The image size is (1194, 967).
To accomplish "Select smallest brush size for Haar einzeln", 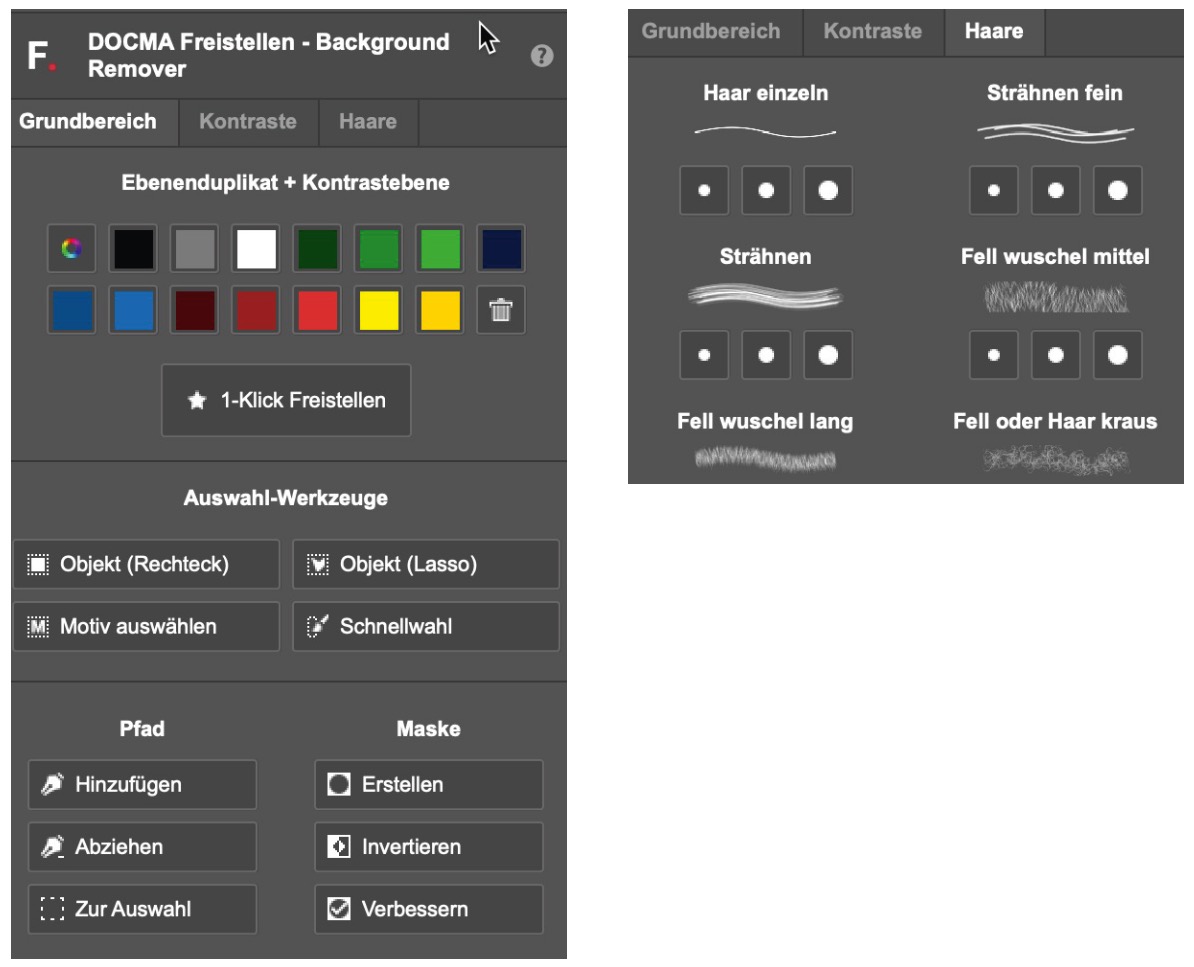I will coord(704,190).
